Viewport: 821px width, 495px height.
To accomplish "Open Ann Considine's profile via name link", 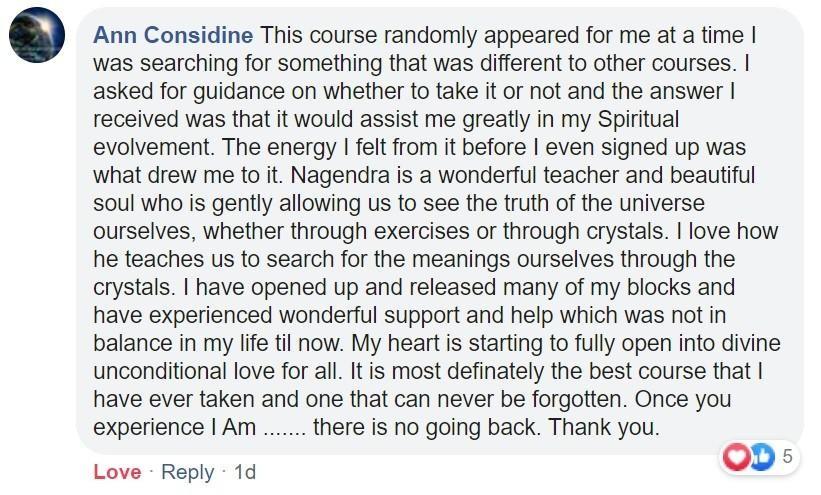I will coord(174,35).
